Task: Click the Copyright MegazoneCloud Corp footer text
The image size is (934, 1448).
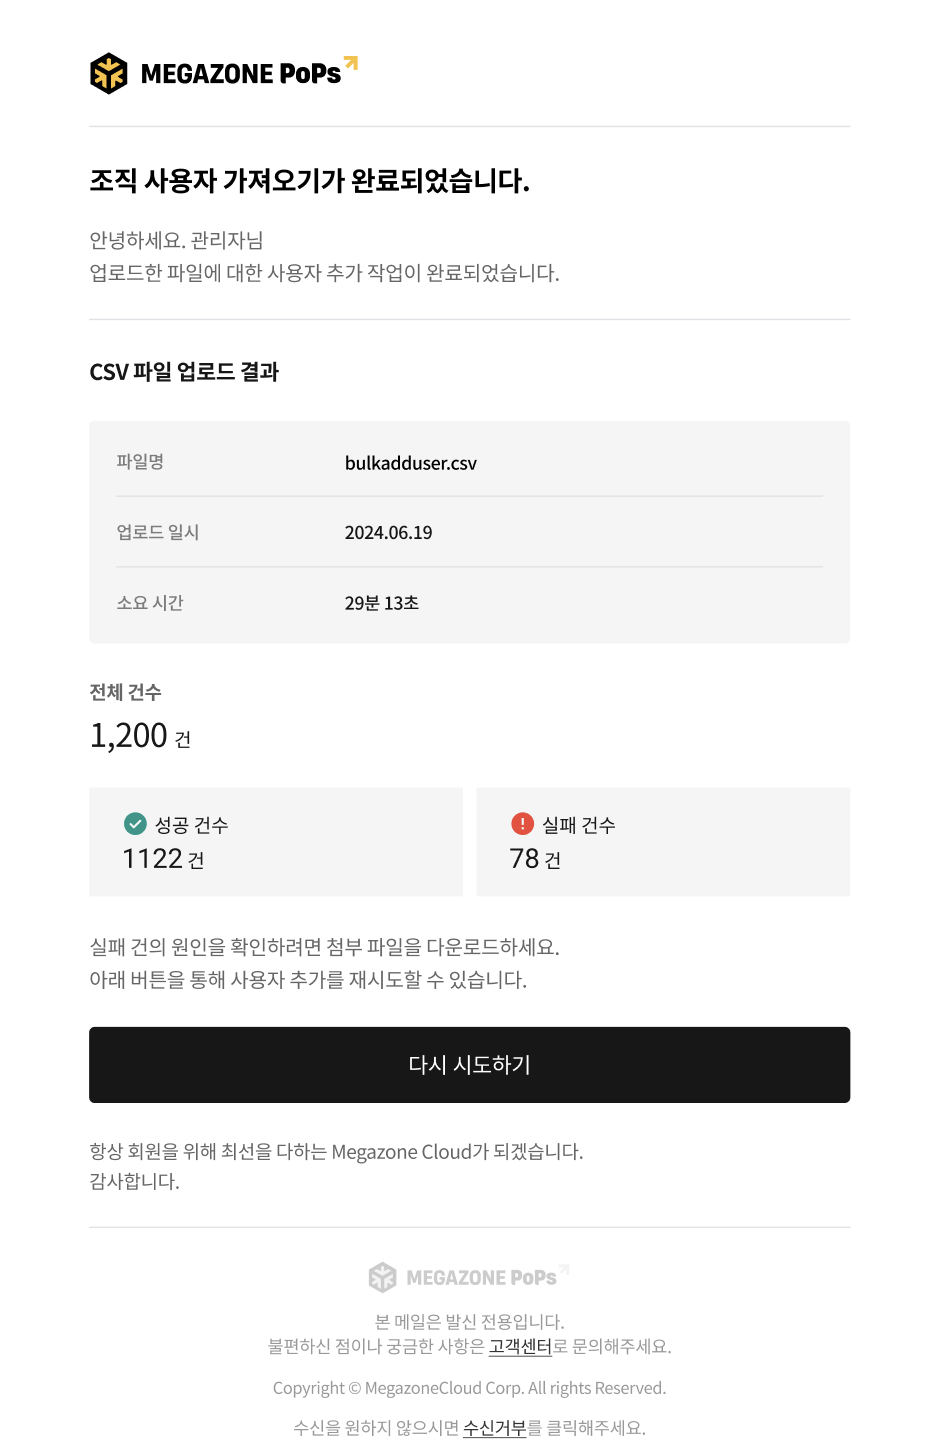Action: (x=469, y=1388)
